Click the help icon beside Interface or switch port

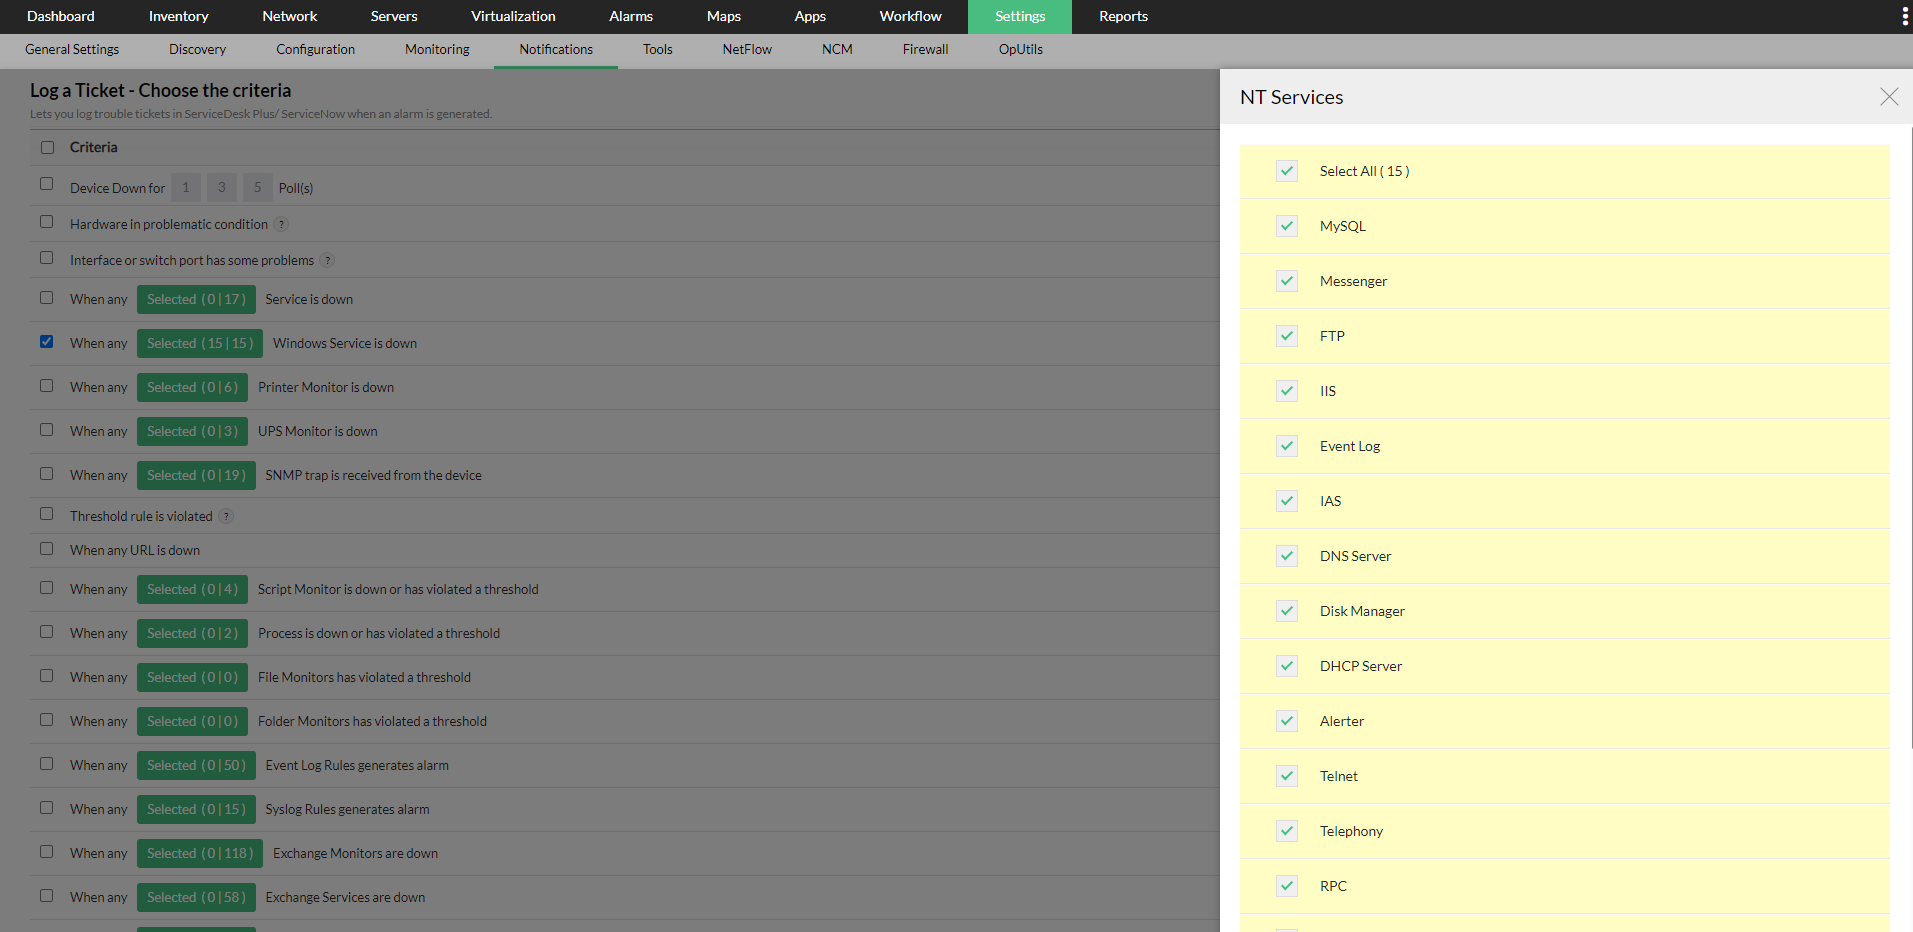(x=327, y=260)
